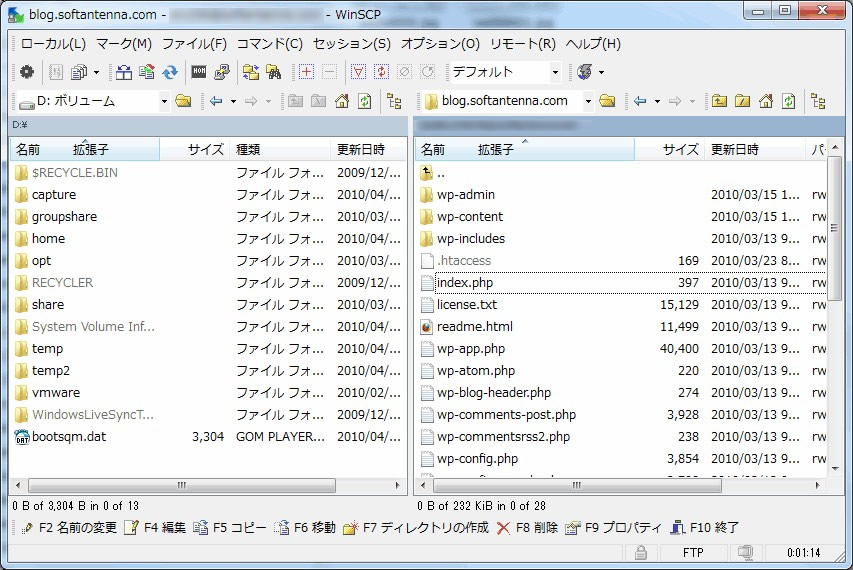853x570 pixels.
Task: Open the デフォルト transfer settings dropdown
Action: 555,72
